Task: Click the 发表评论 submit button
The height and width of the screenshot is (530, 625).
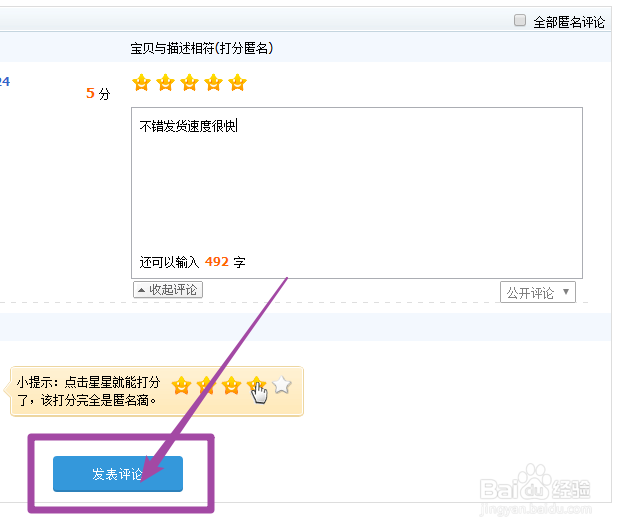Action: [118, 474]
